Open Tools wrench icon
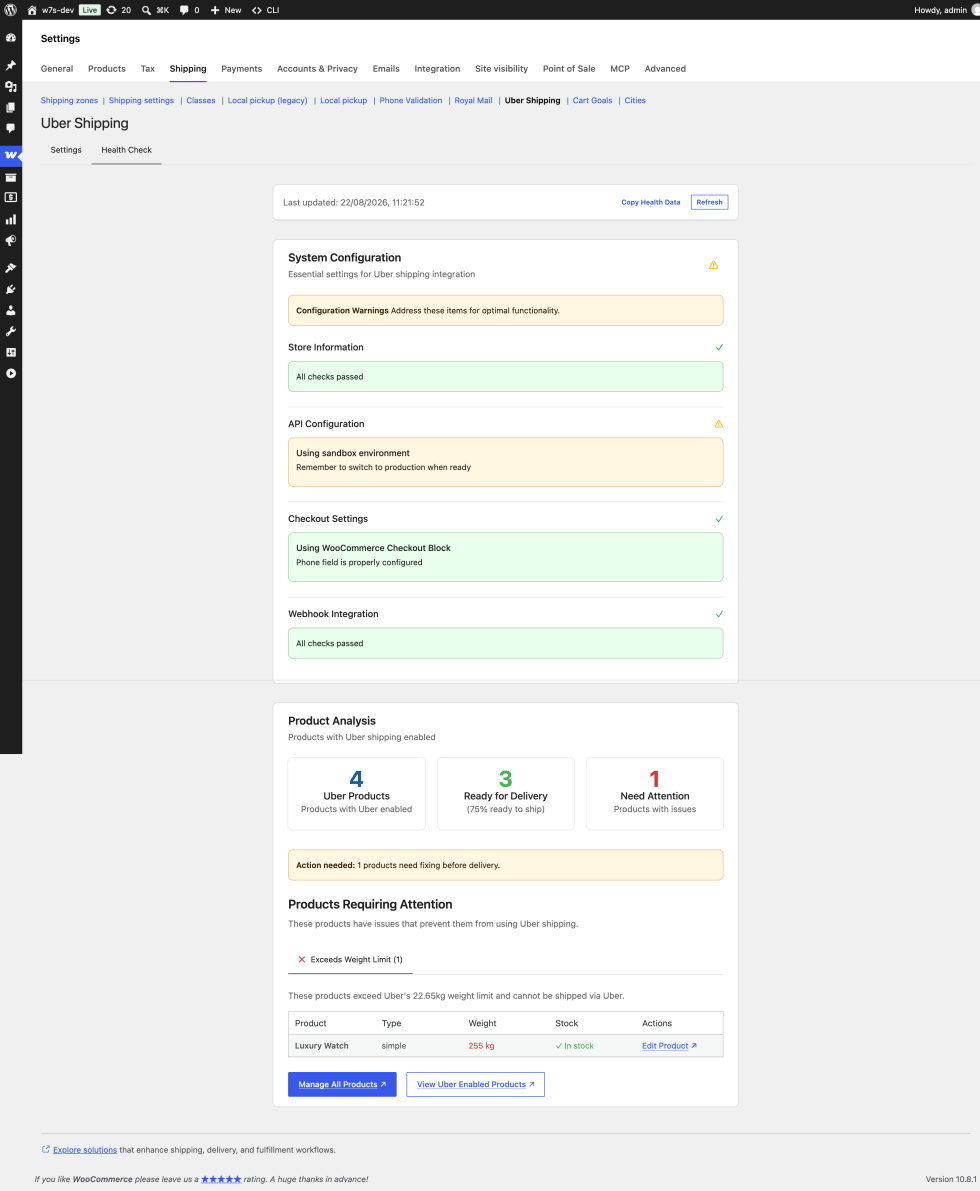Screen dimensions: 980x1191 coord(11,331)
